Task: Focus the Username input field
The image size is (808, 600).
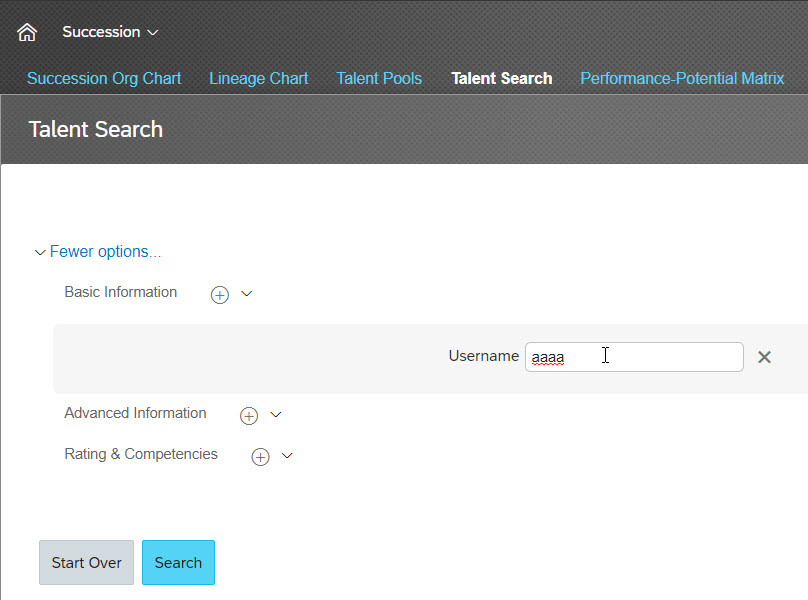Action: [634, 357]
